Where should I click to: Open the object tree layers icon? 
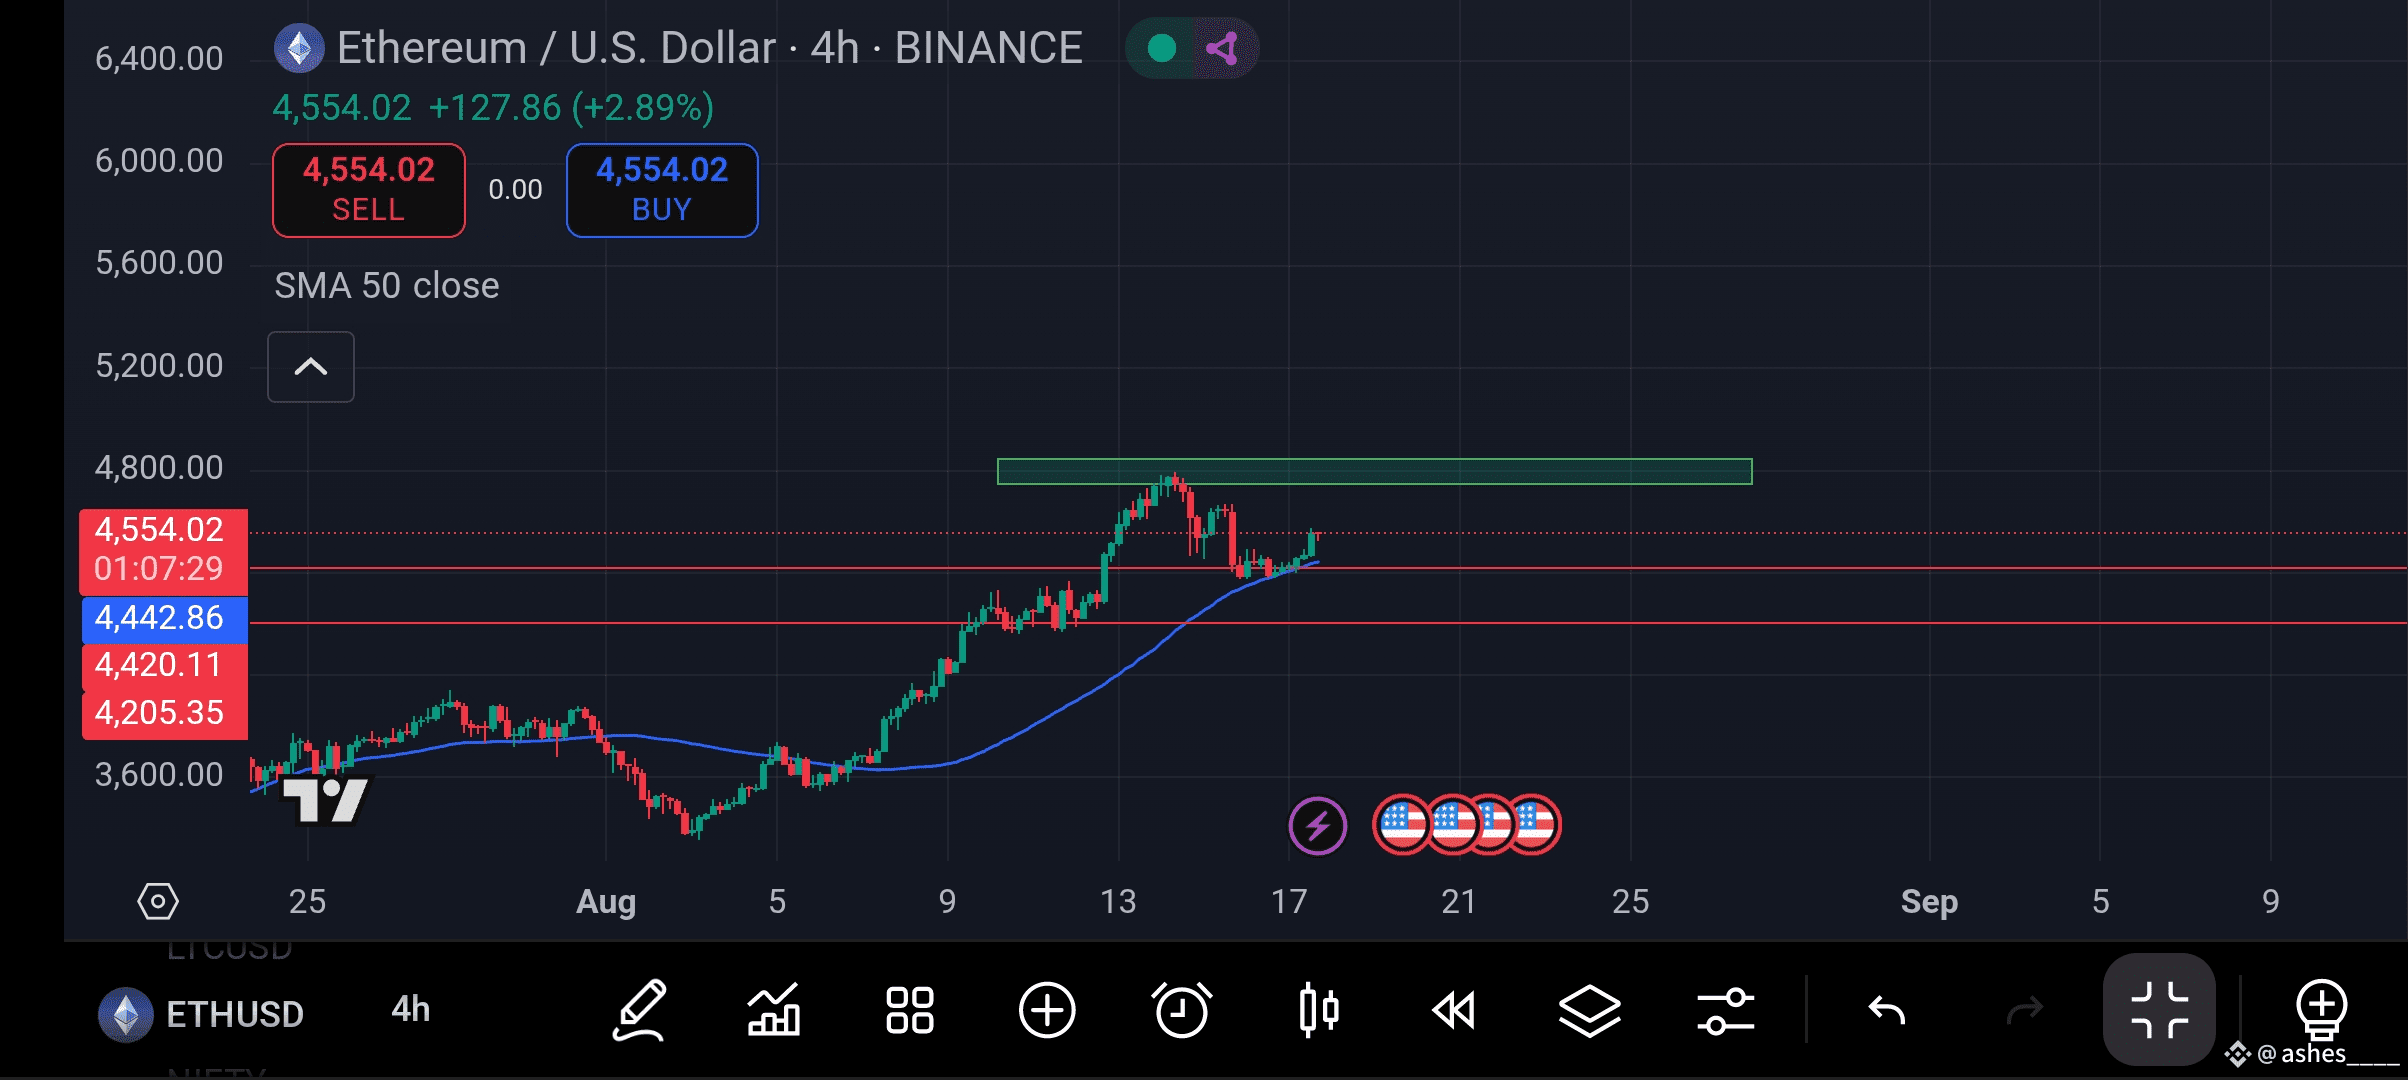pos(1590,1010)
